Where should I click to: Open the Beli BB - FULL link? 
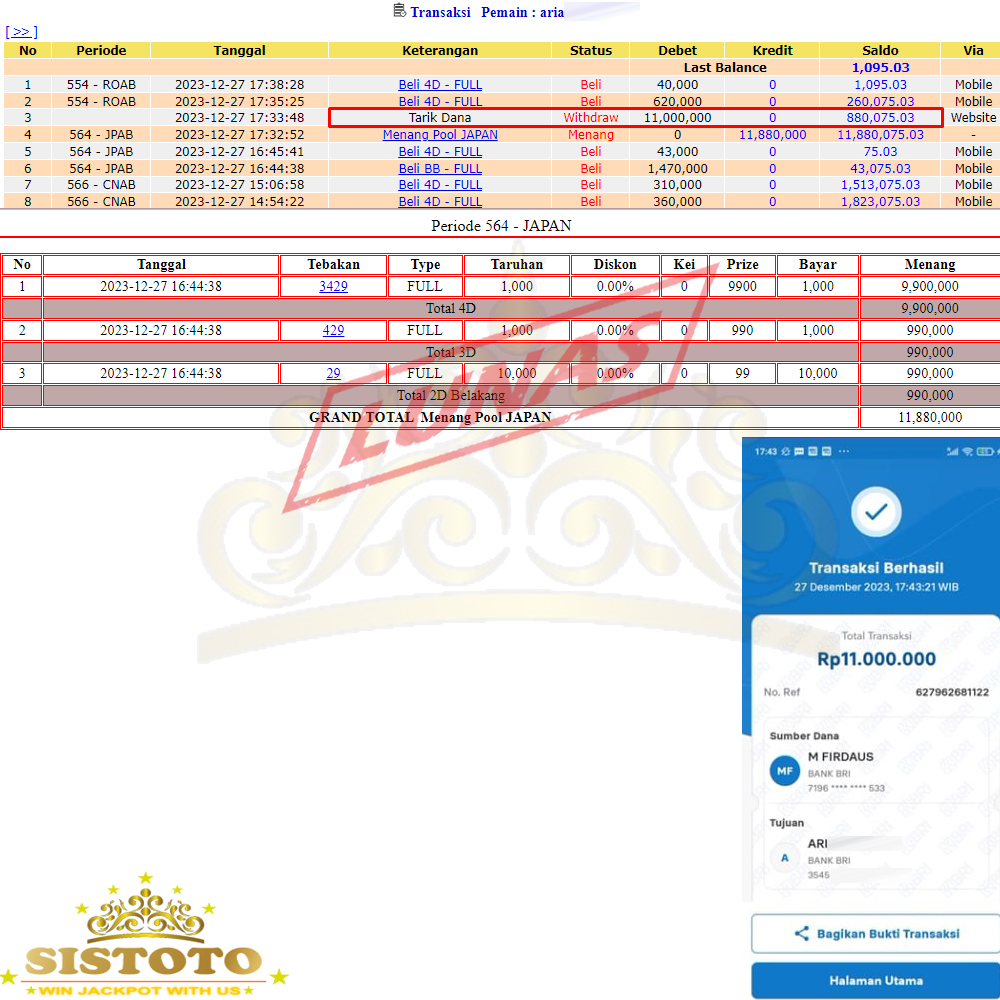(x=440, y=168)
